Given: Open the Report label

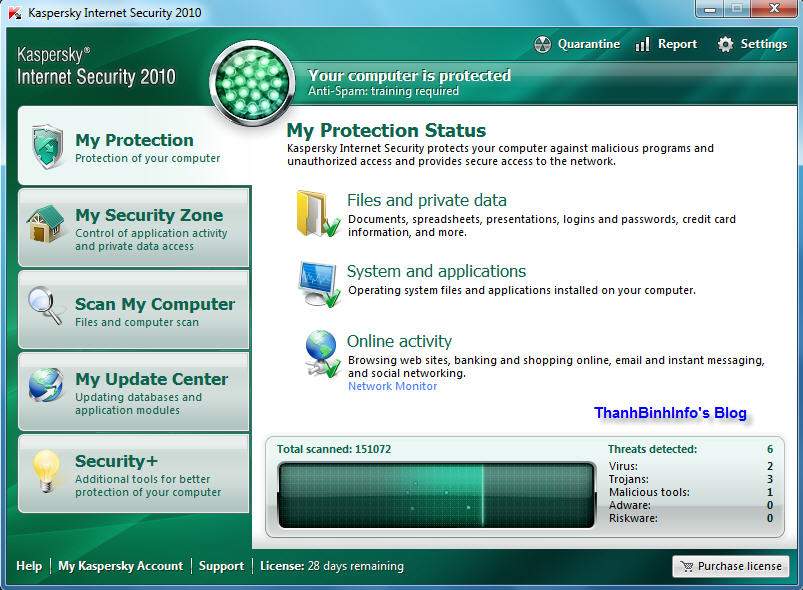Looking at the screenshot, I should [x=677, y=45].
